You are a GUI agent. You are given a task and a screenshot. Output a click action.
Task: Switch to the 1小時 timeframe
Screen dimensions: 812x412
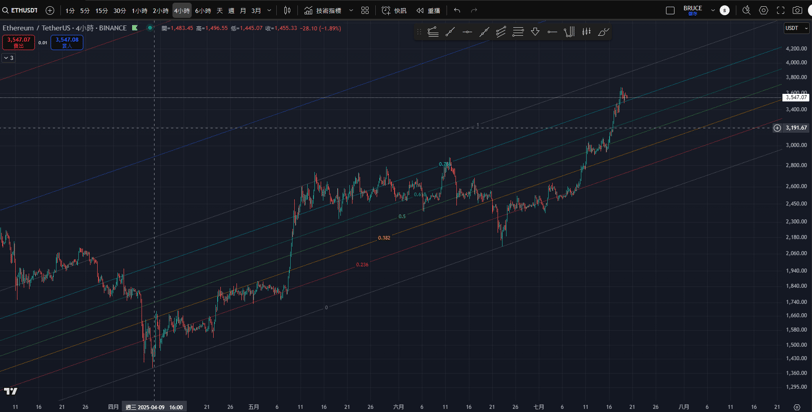point(139,10)
